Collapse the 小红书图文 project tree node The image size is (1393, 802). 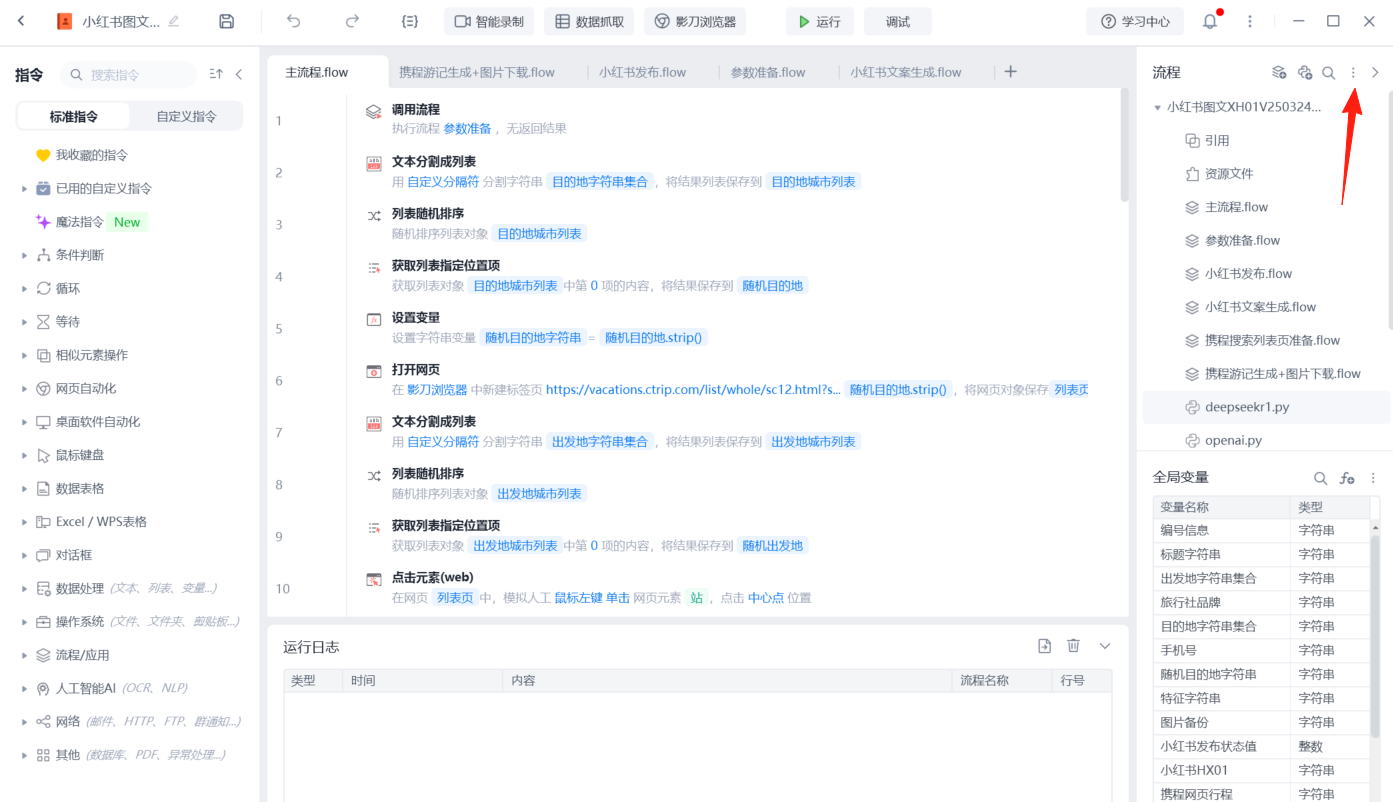[1157, 107]
